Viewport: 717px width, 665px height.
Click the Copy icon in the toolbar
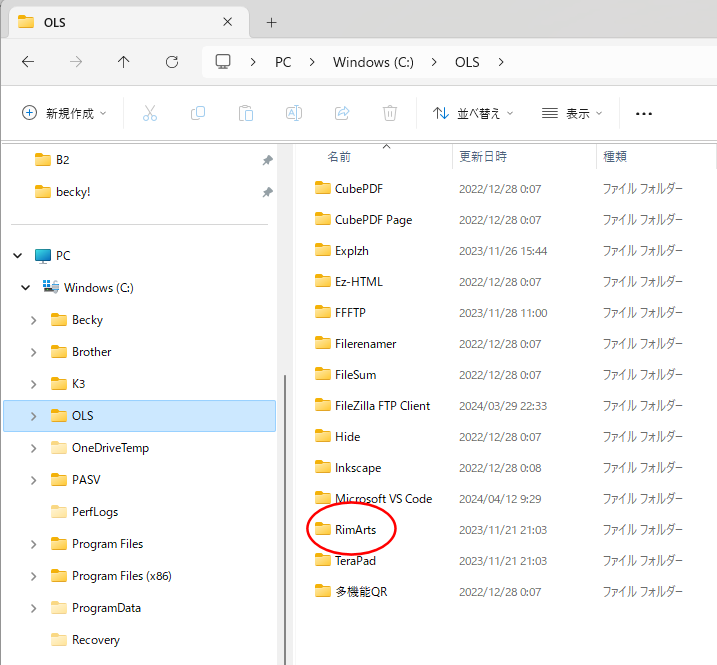198,113
